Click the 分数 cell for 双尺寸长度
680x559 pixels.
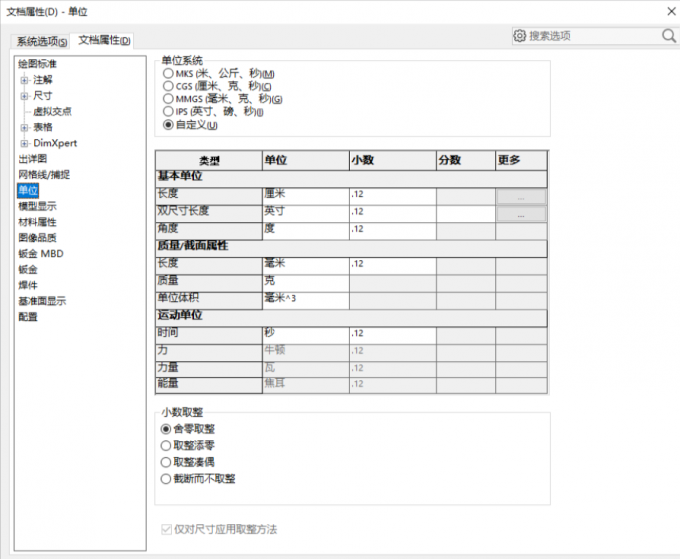click(x=466, y=214)
